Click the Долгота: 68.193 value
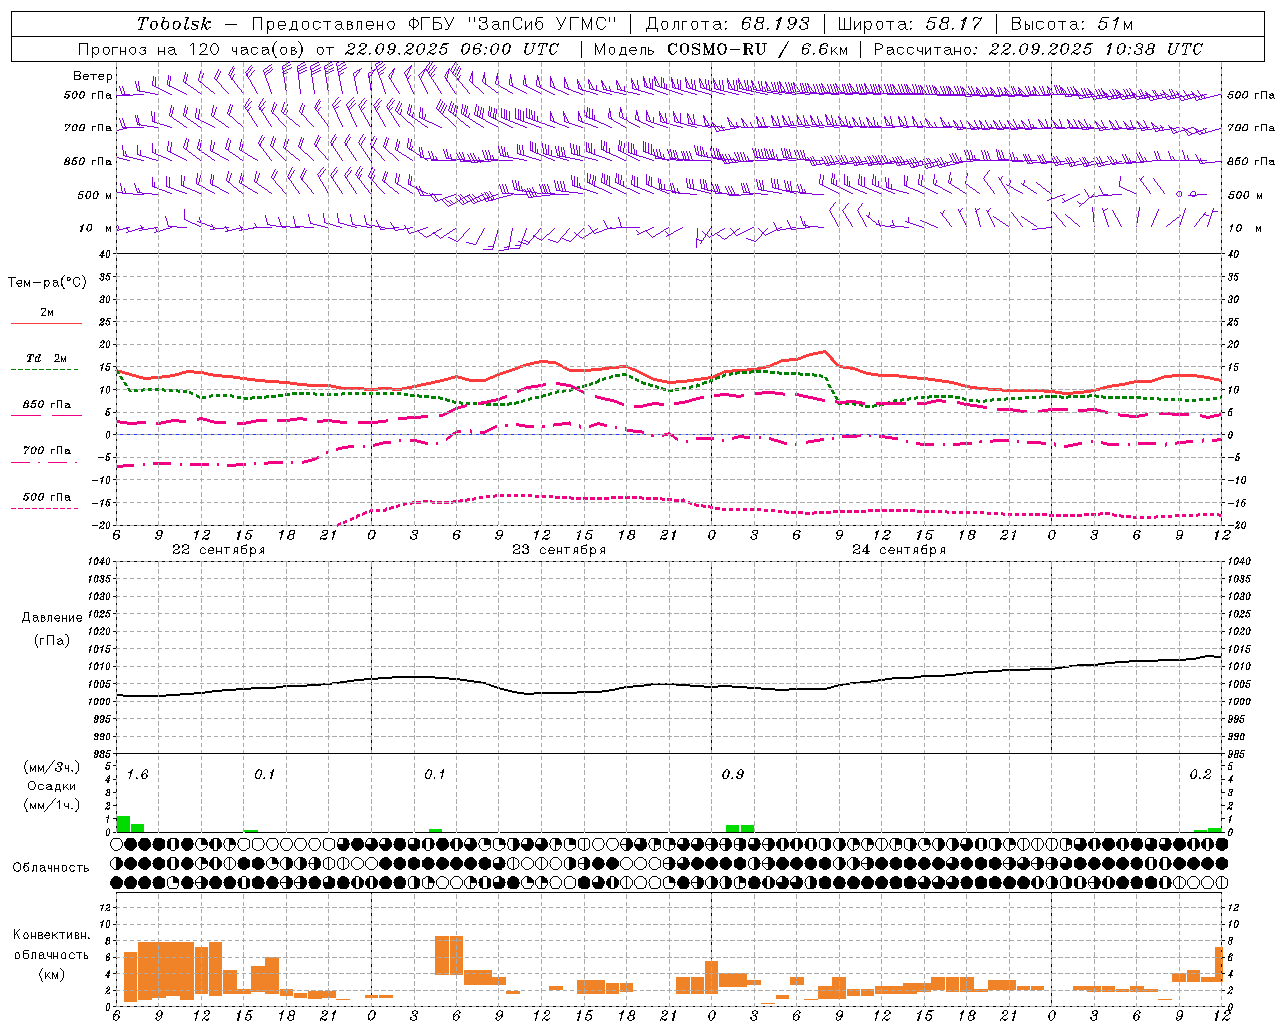1280x1024 pixels. [727, 24]
